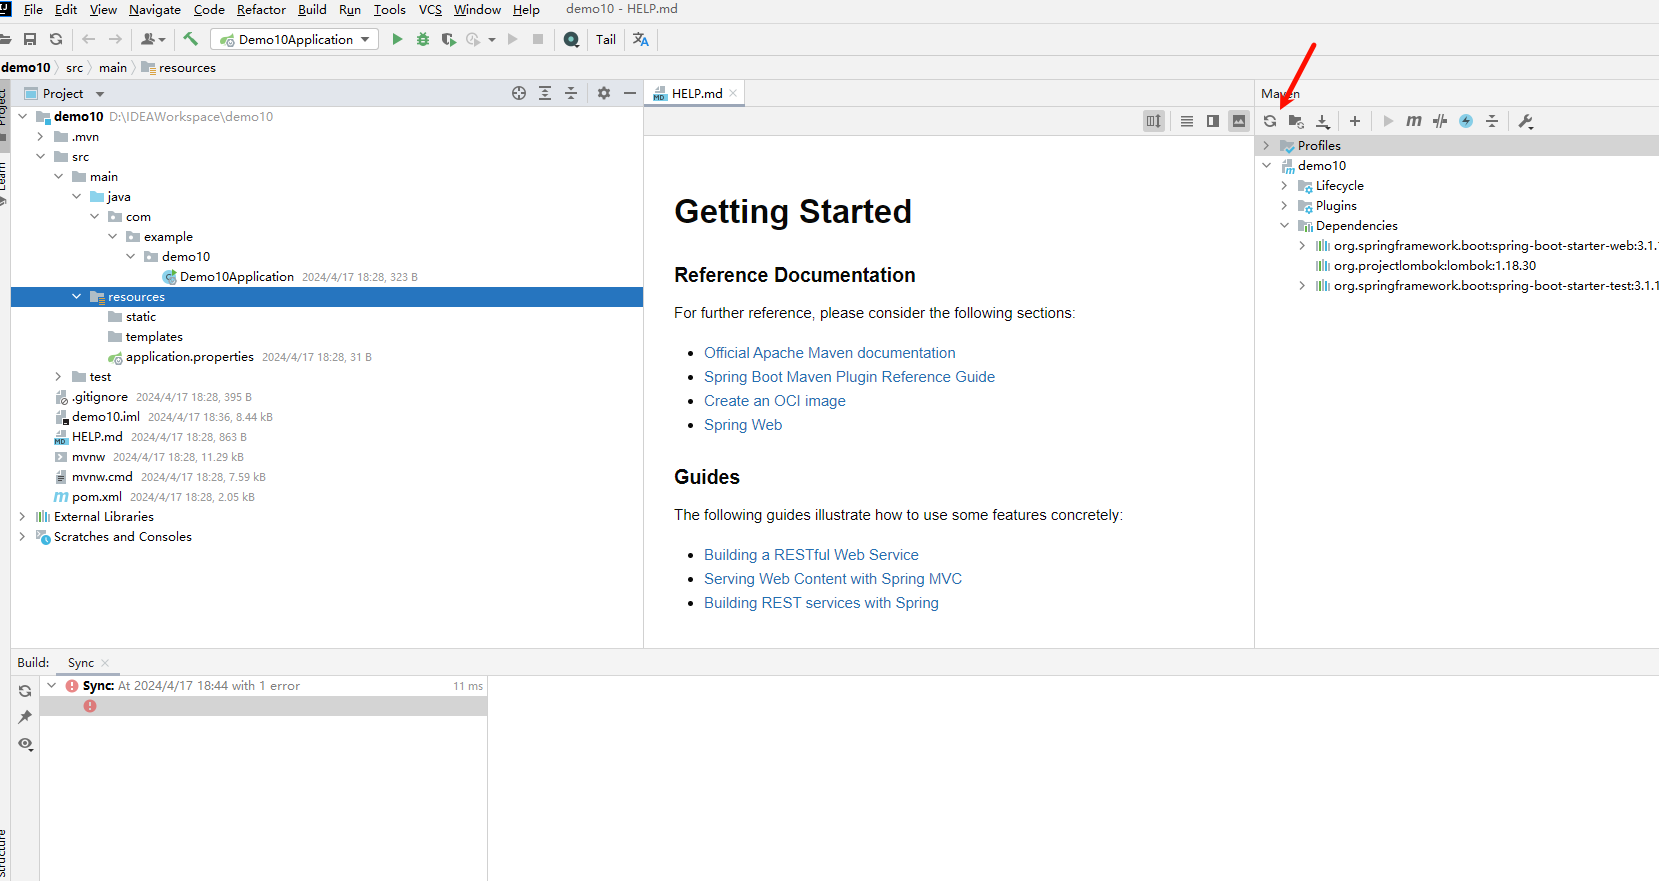Select pom.xml in project tree
The image size is (1659, 881).
click(x=97, y=497)
